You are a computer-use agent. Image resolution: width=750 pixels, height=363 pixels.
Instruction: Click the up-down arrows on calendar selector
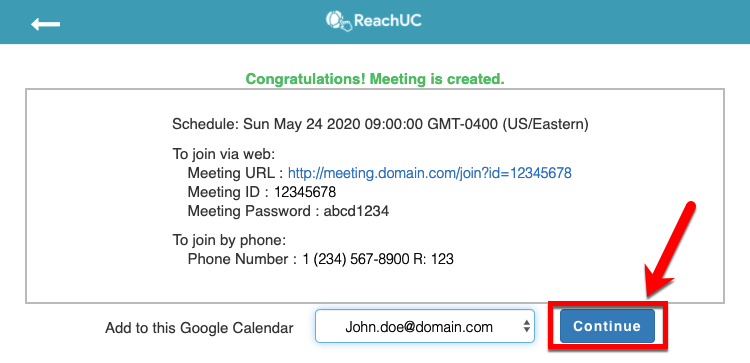click(526, 327)
